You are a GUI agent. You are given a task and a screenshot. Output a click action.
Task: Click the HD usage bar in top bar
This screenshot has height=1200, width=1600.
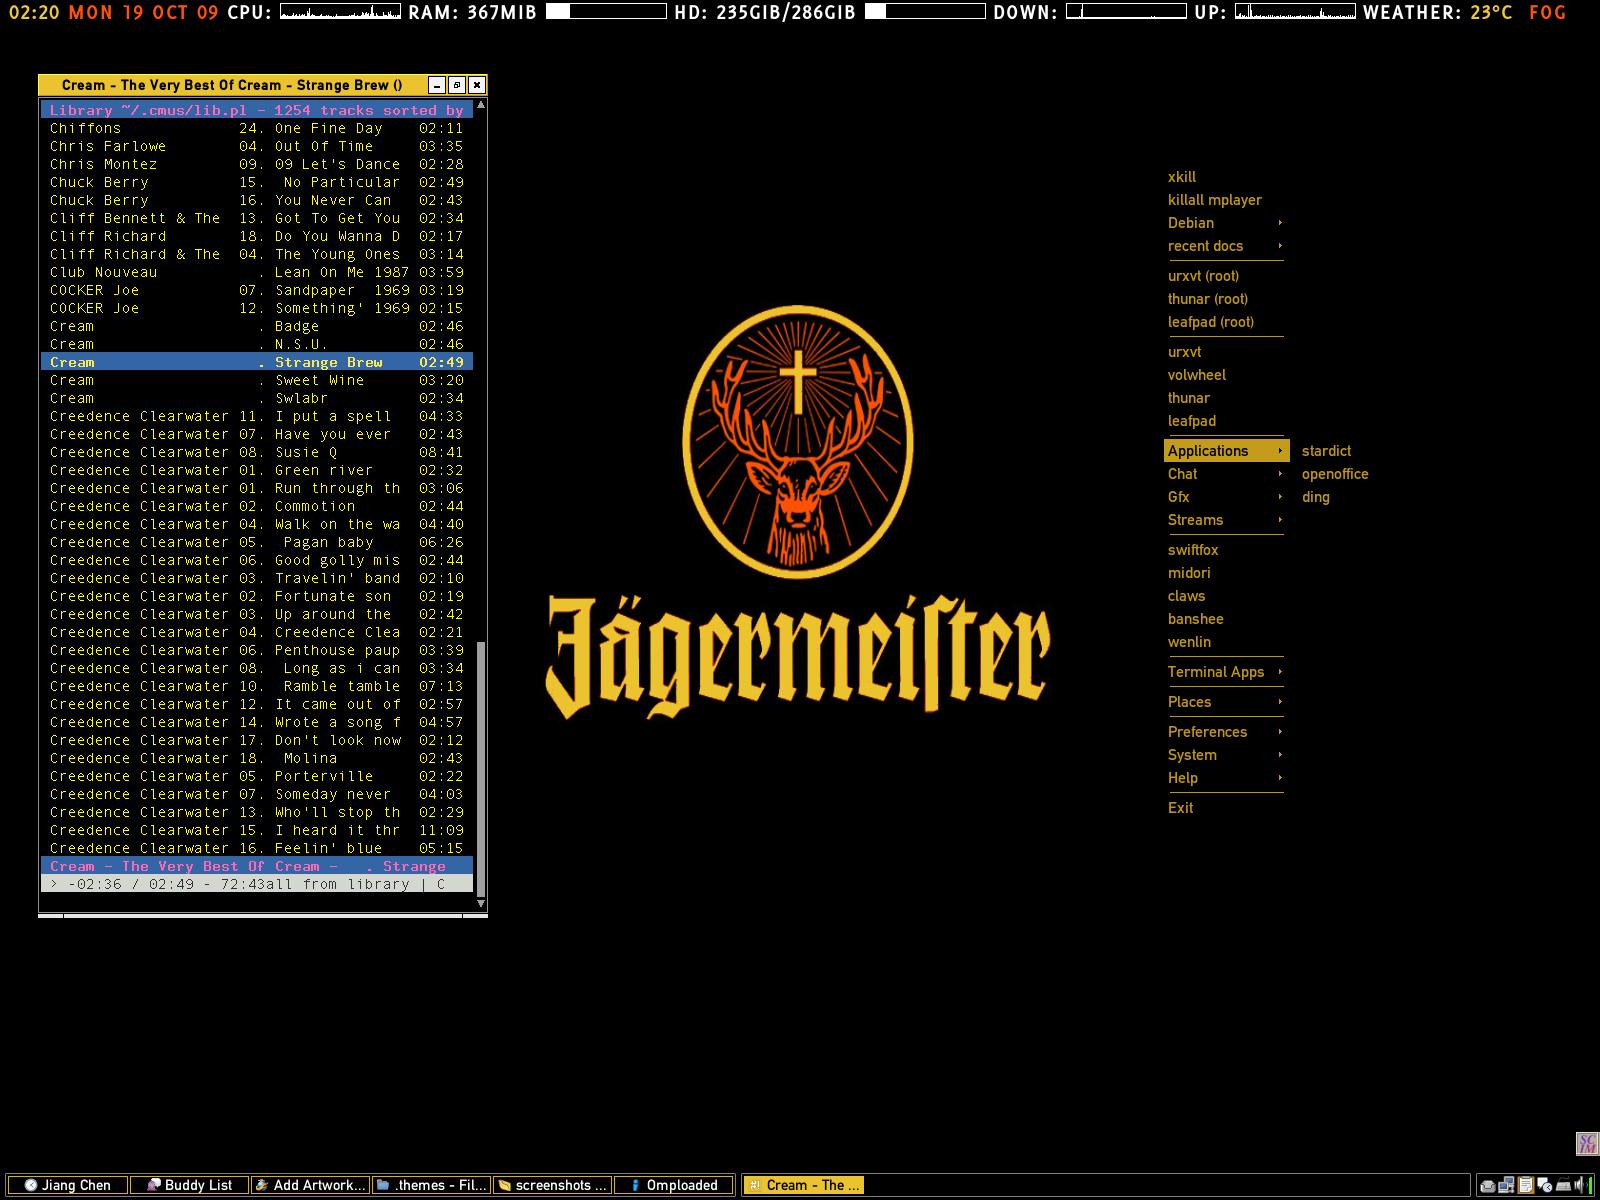point(925,12)
